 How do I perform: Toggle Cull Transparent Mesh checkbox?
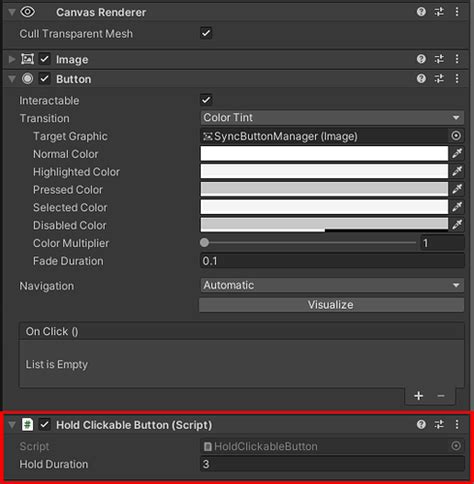coord(206,33)
